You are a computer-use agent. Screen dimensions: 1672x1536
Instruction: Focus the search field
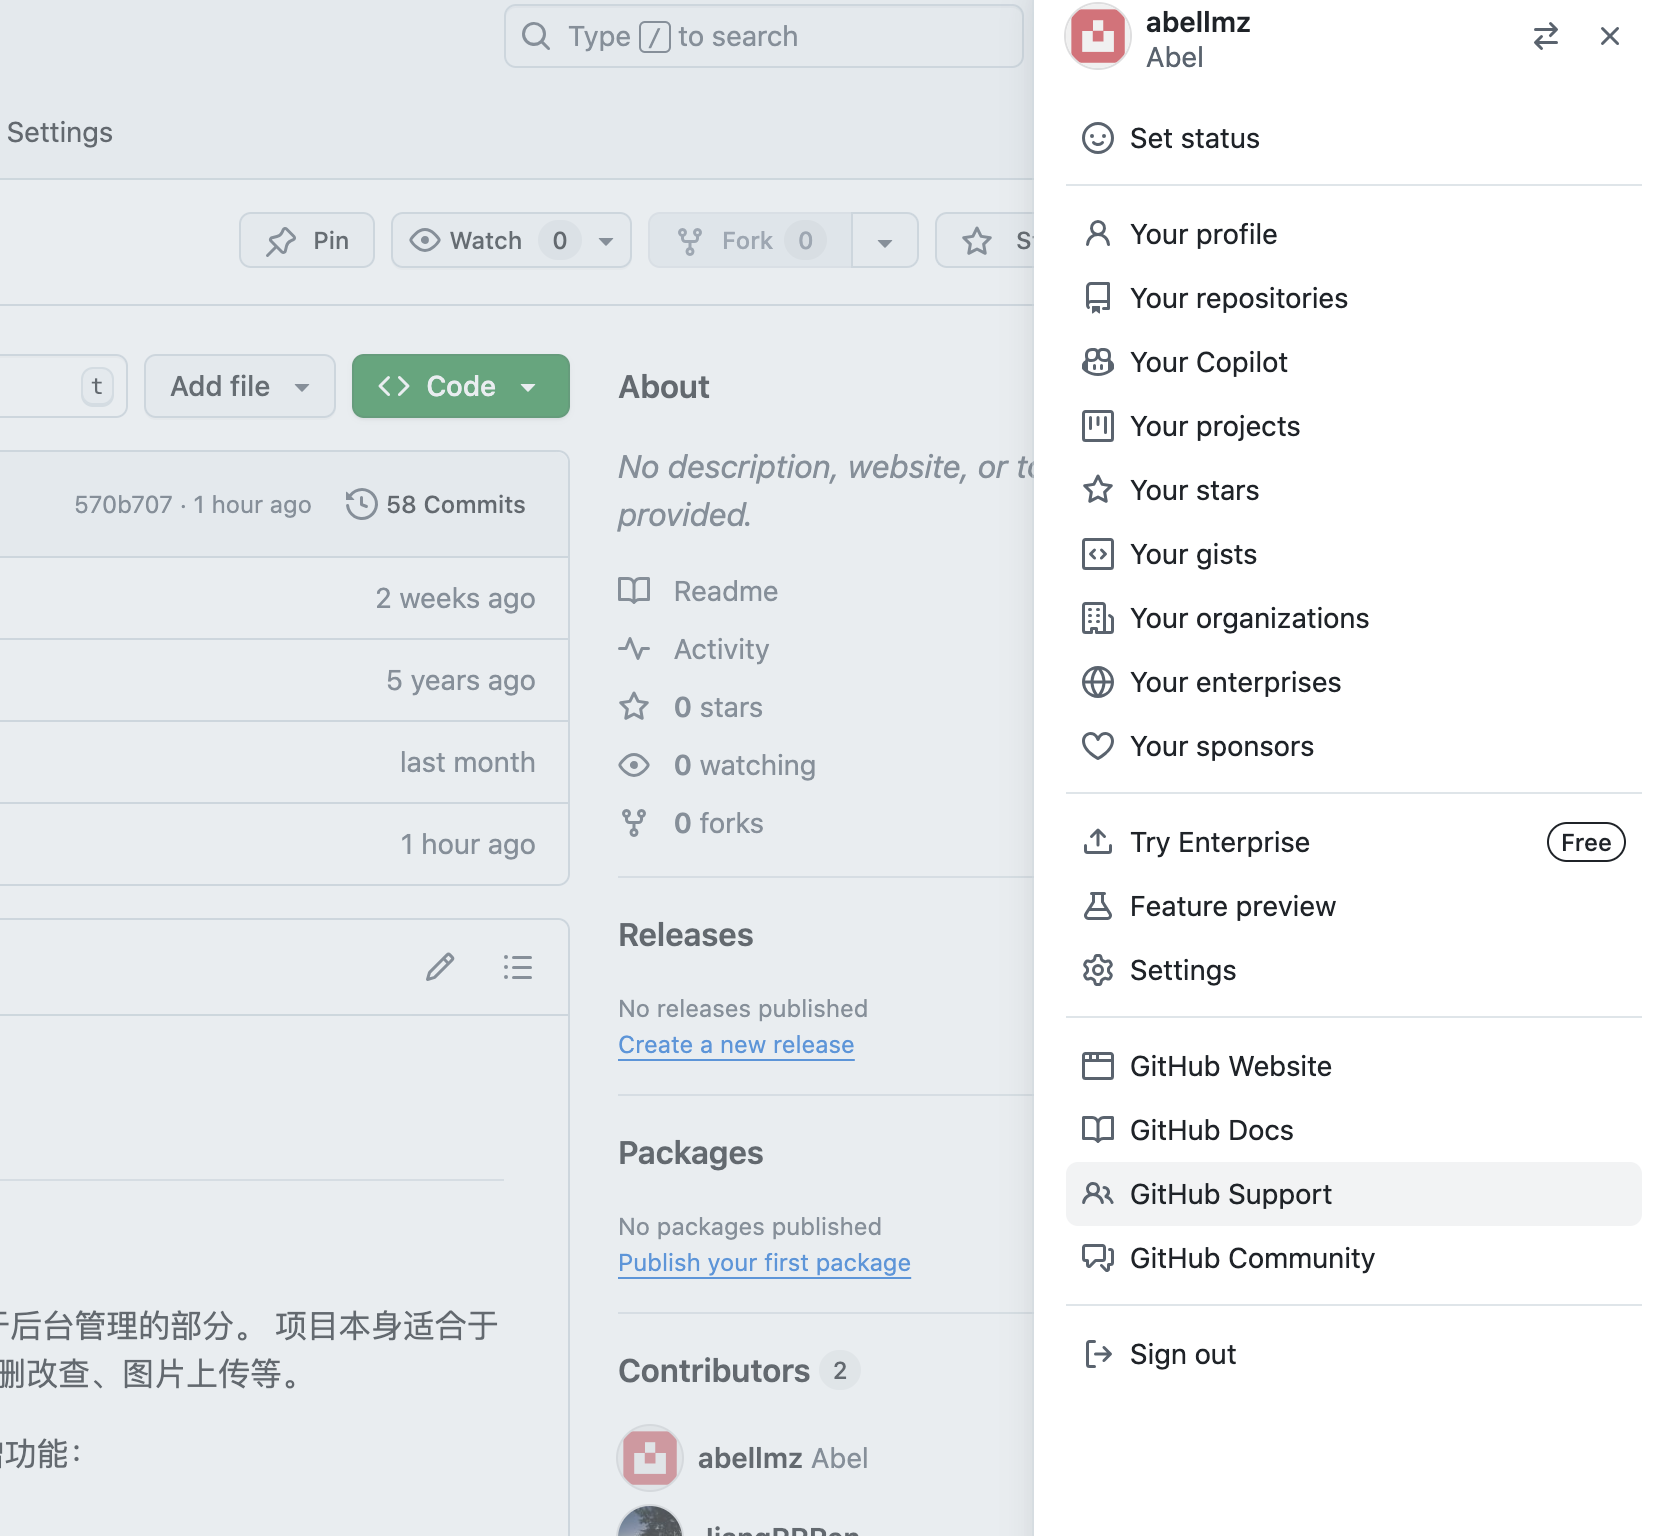(764, 37)
